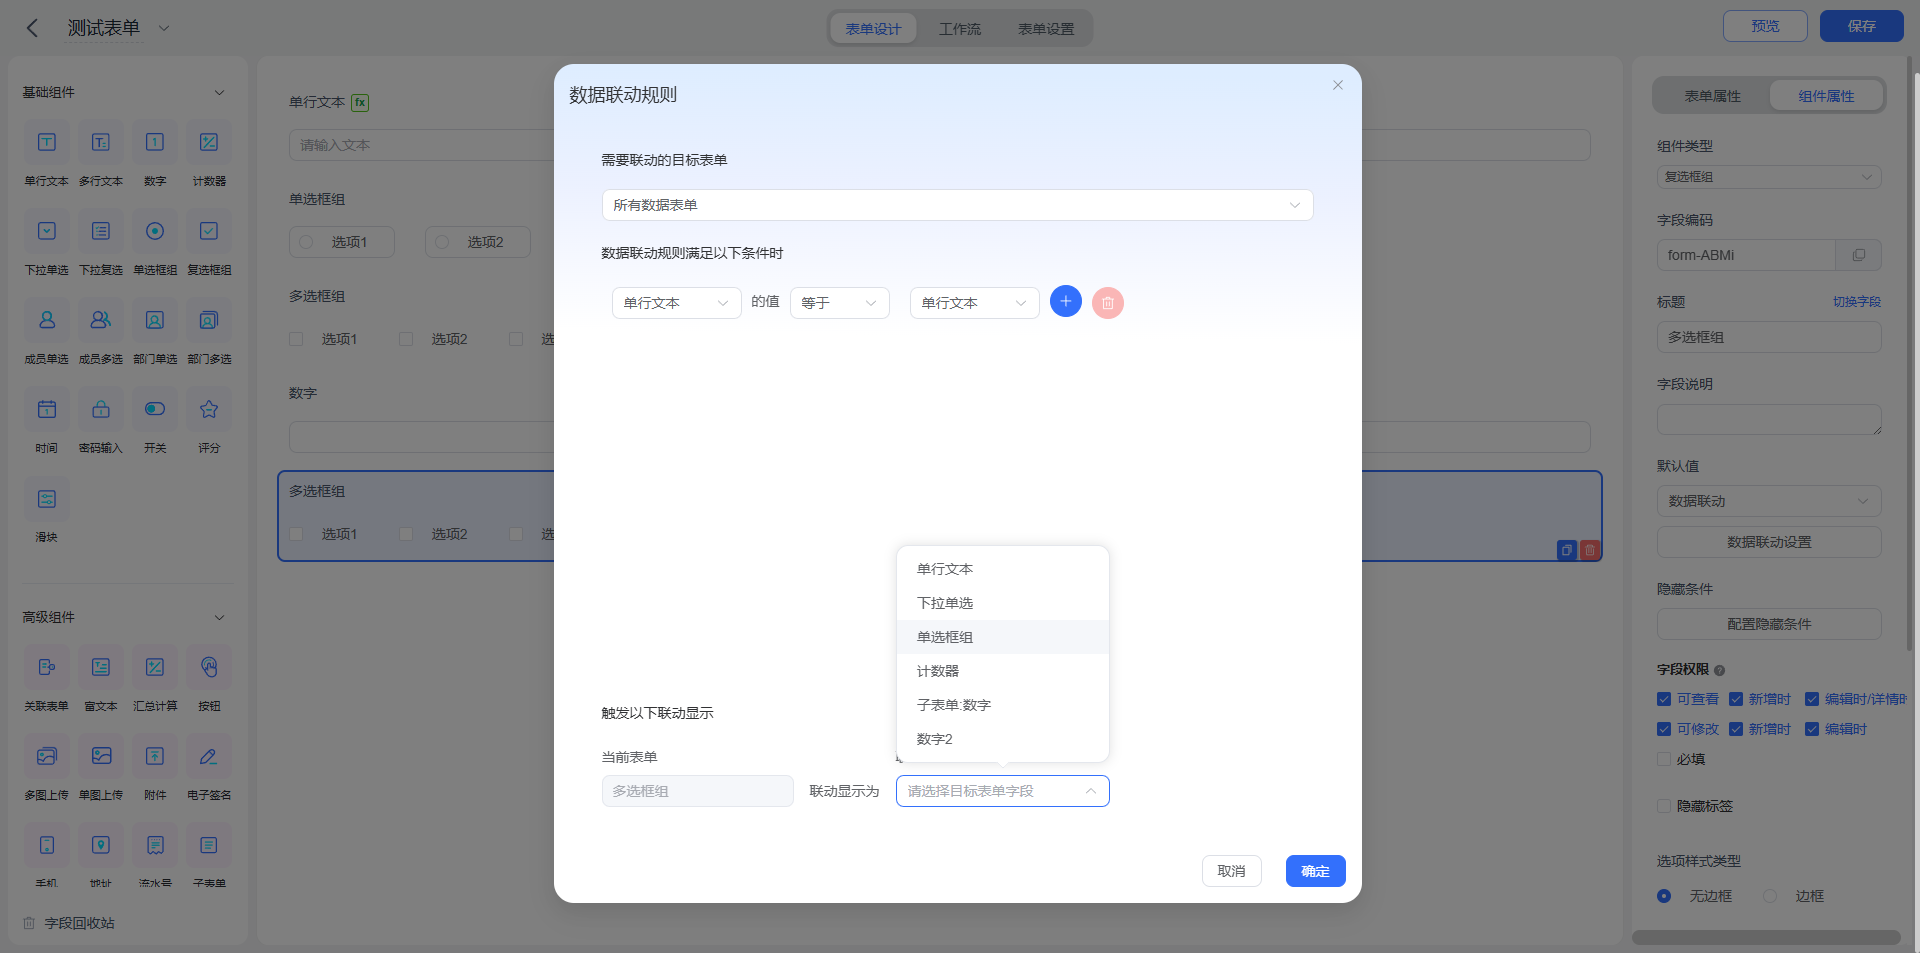
Task: Open the 组件类型 复选框组 dropdown
Action: coord(1769,177)
